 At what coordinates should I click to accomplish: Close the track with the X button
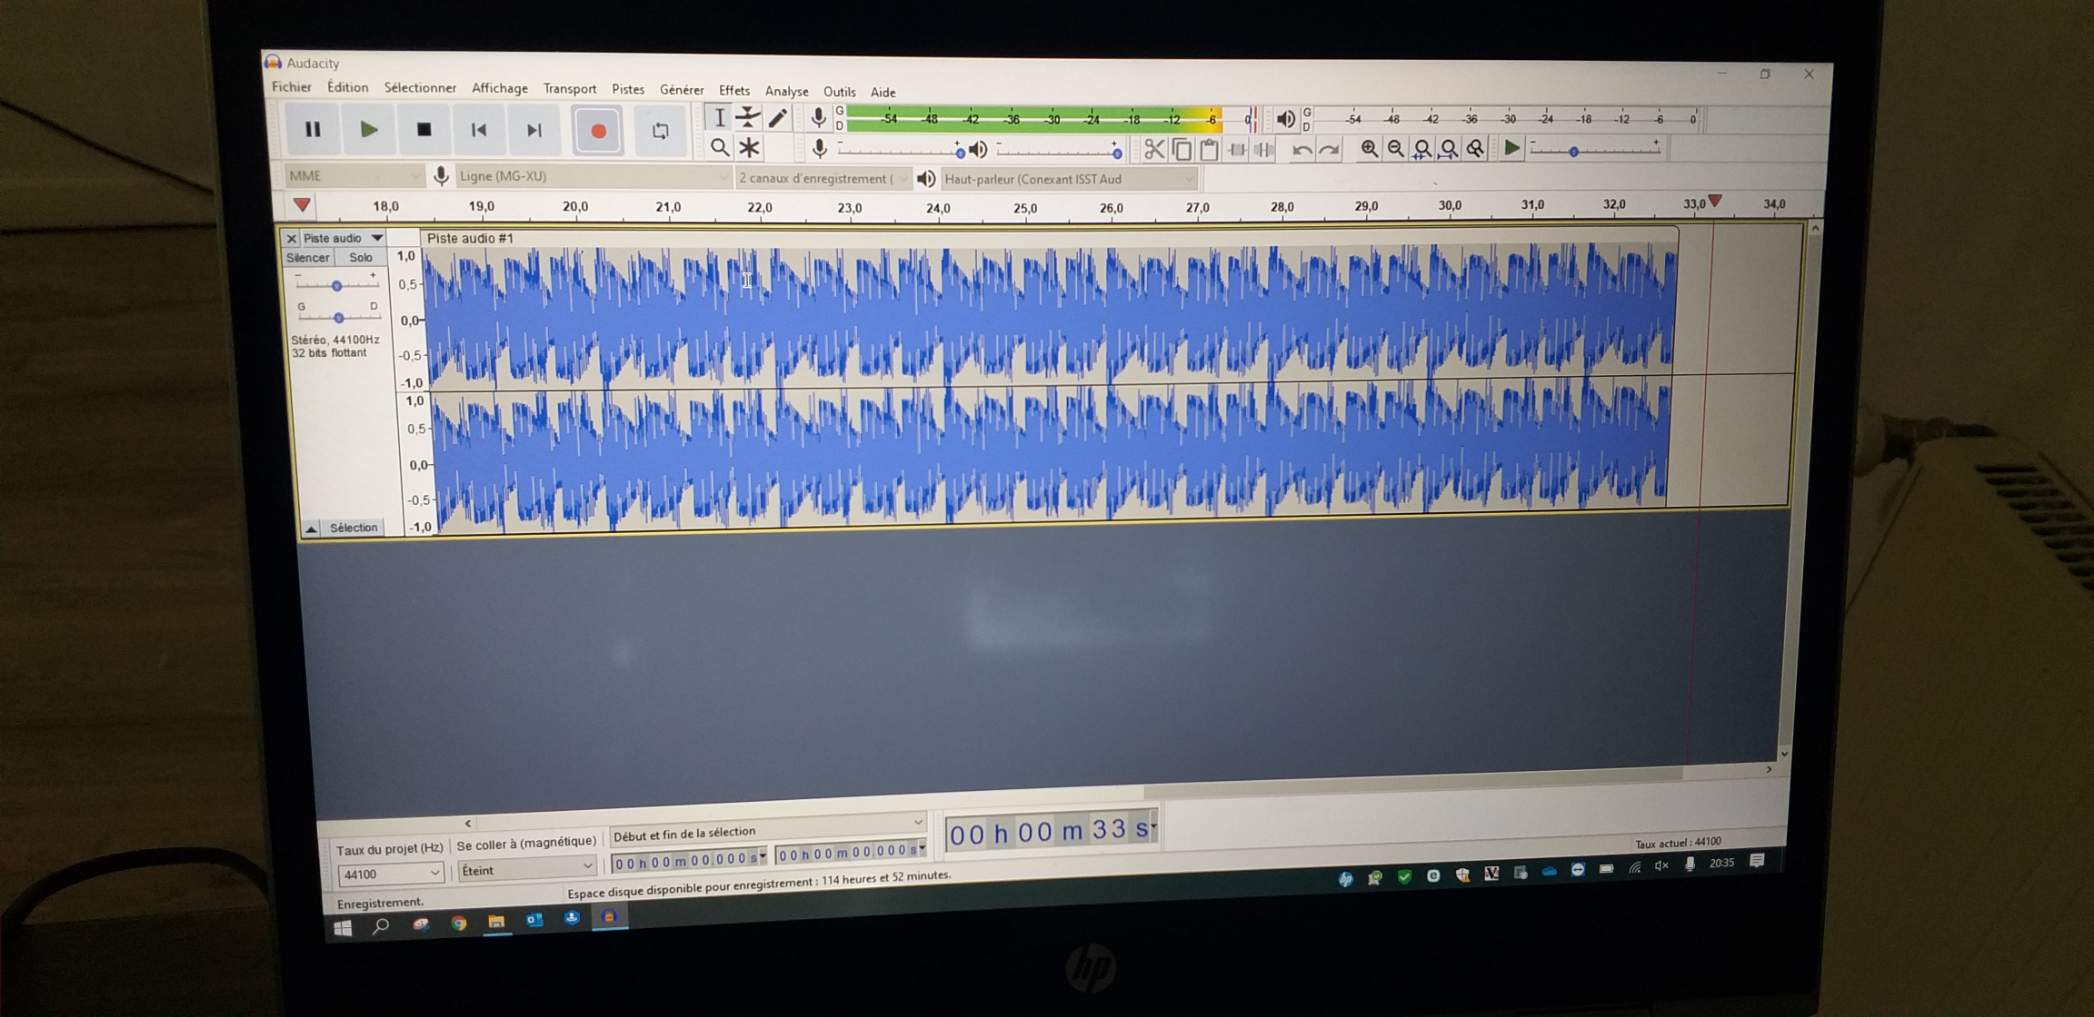pyautogui.click(x=291, y=238)
